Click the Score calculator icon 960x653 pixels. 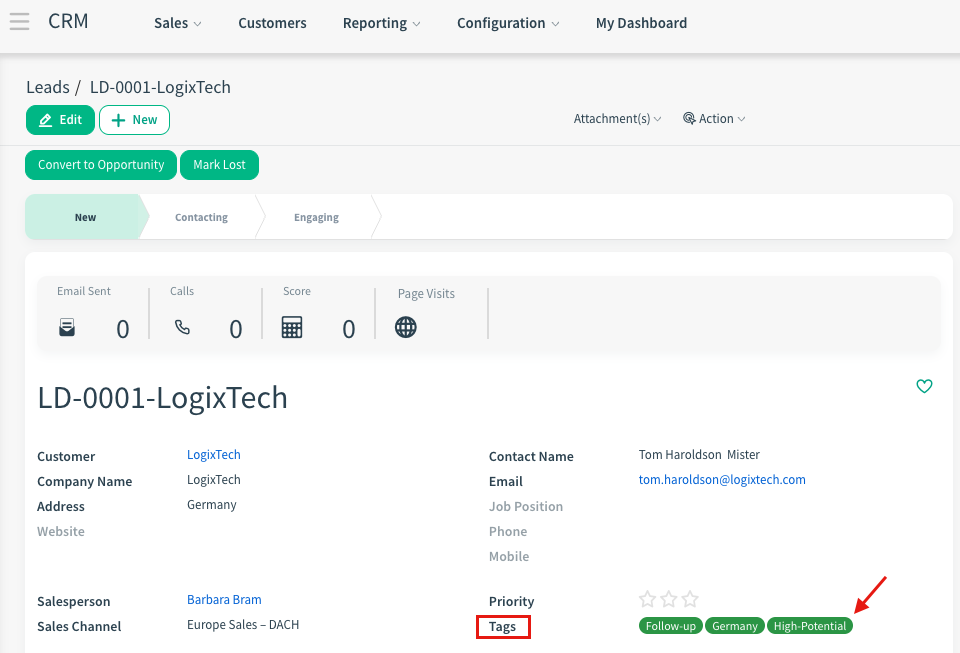292,327
